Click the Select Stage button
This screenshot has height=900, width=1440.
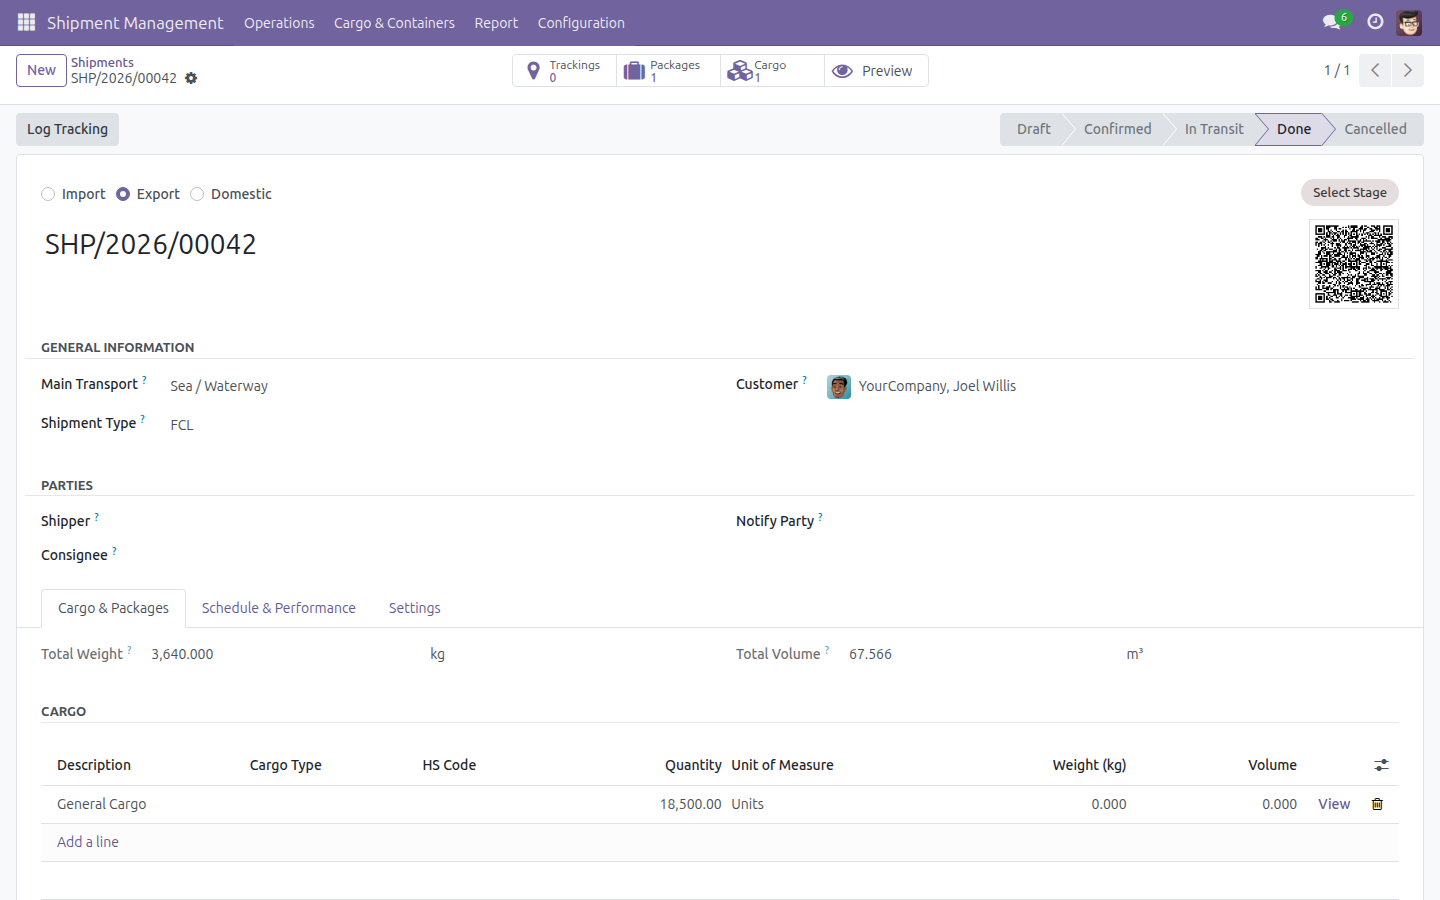click(x=1349, y=192)
